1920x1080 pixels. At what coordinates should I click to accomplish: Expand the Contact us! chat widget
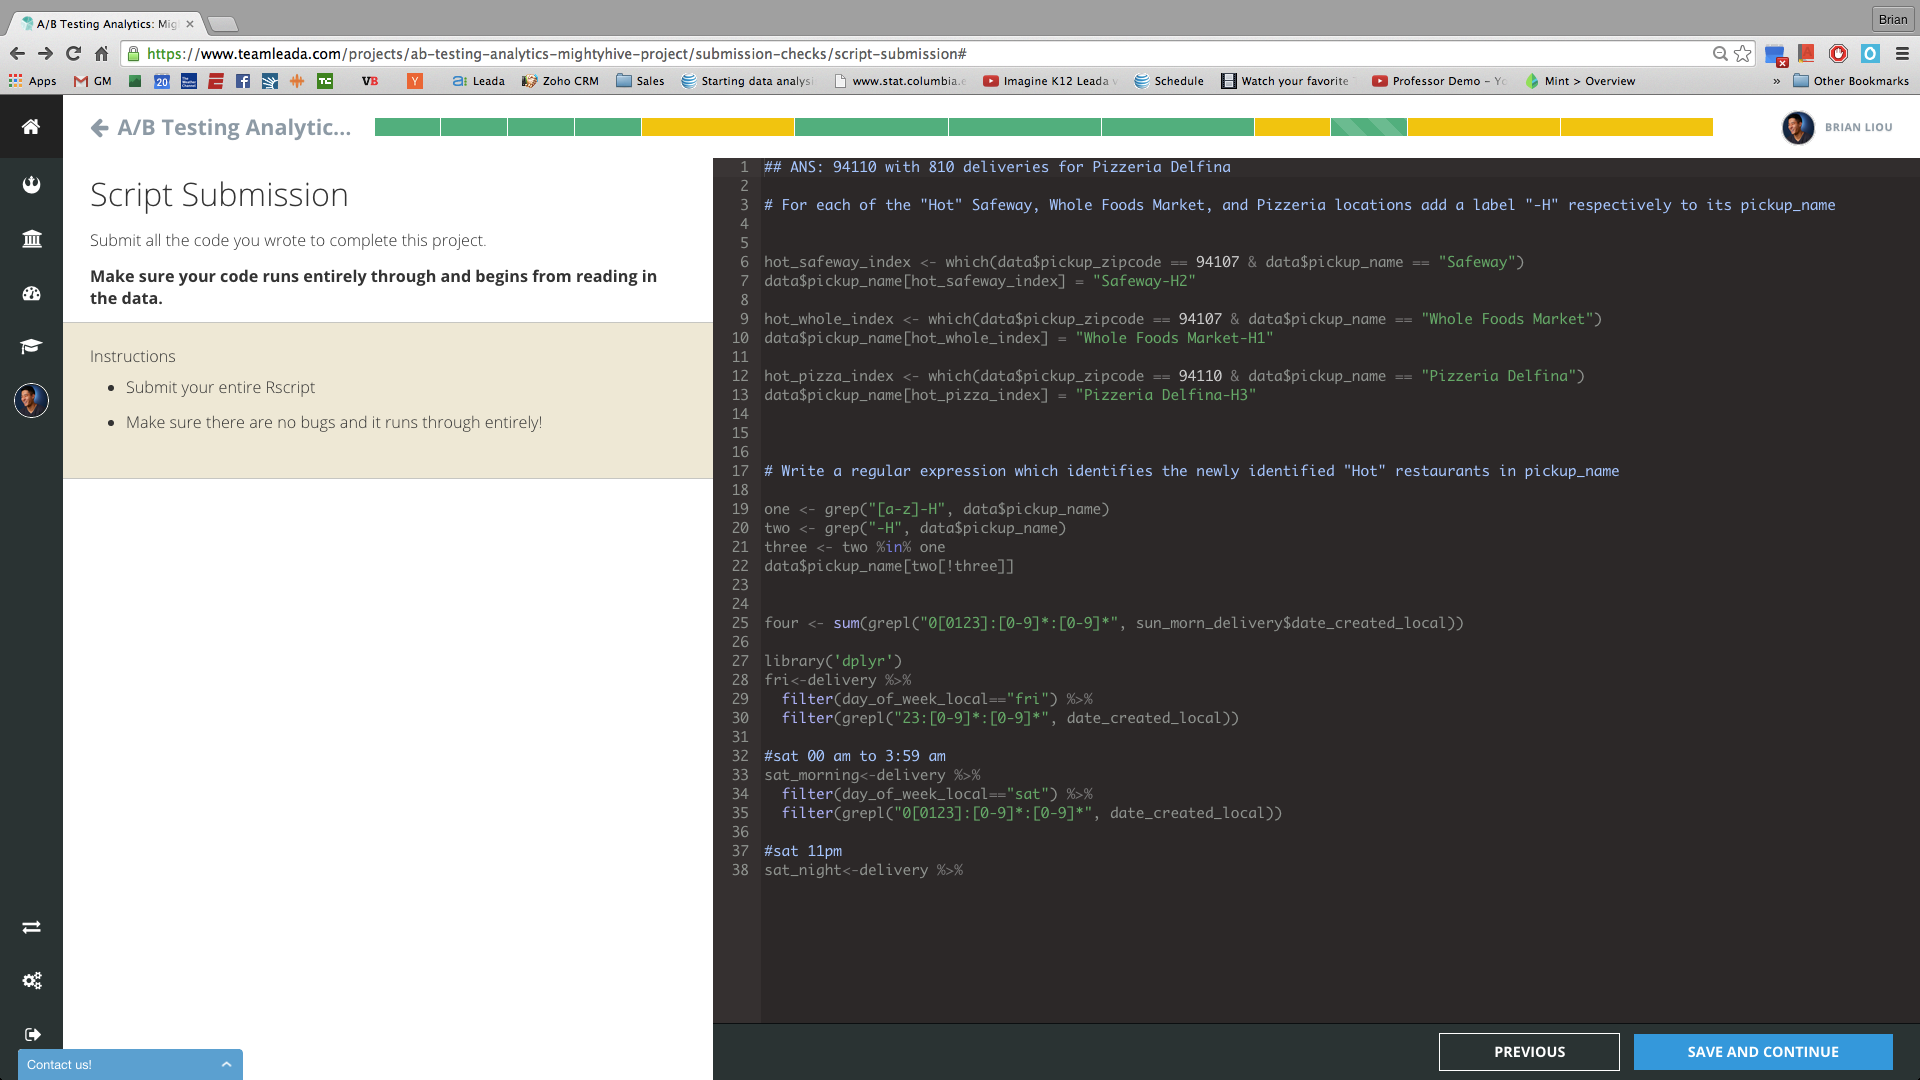pyautogui.click(x=130, y=1064)
